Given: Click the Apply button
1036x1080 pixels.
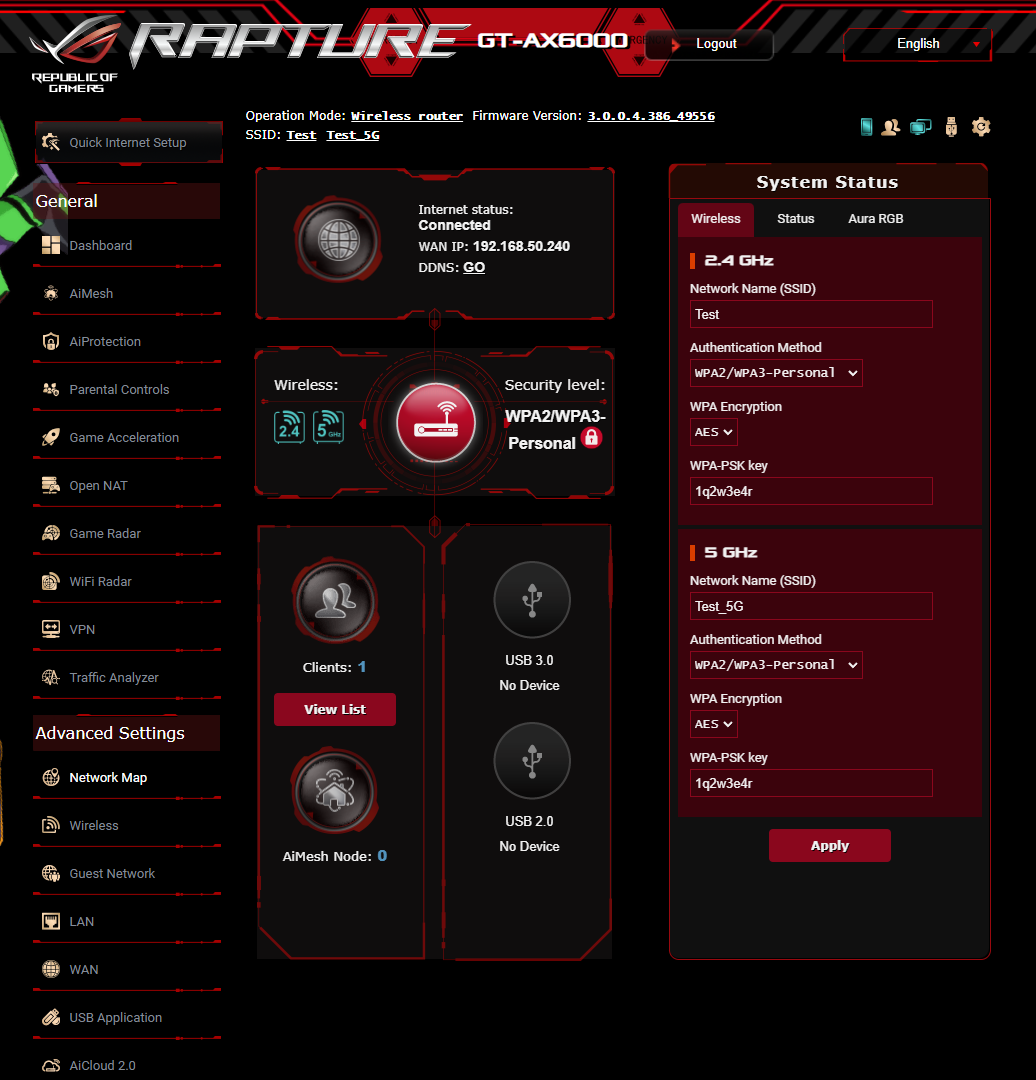Looking at the screenshot, I should [829, 846].
